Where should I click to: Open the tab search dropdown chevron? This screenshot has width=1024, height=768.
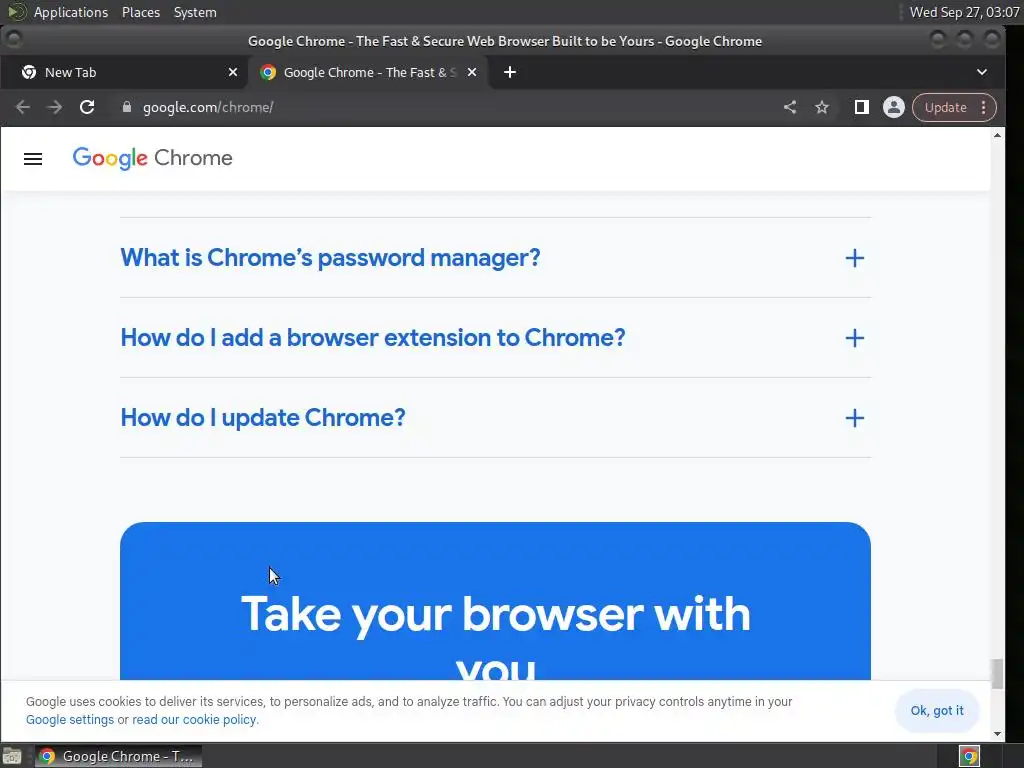tap(982, 72)
